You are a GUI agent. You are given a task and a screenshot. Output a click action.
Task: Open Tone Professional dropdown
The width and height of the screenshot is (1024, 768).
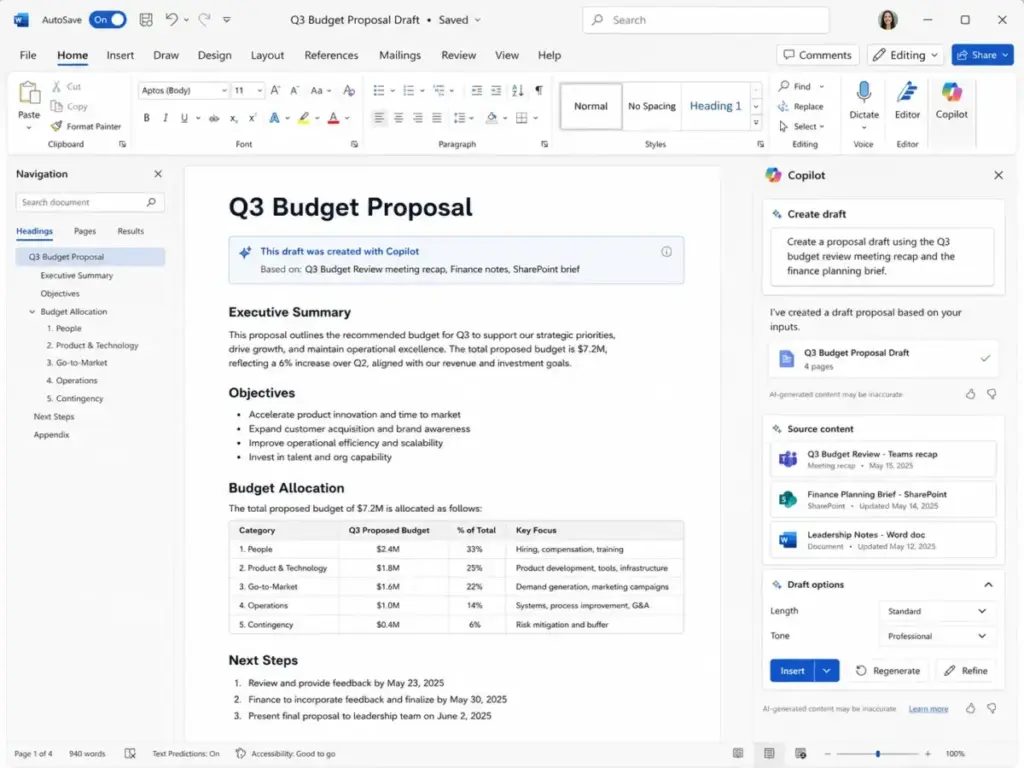(x=935, y=636)
